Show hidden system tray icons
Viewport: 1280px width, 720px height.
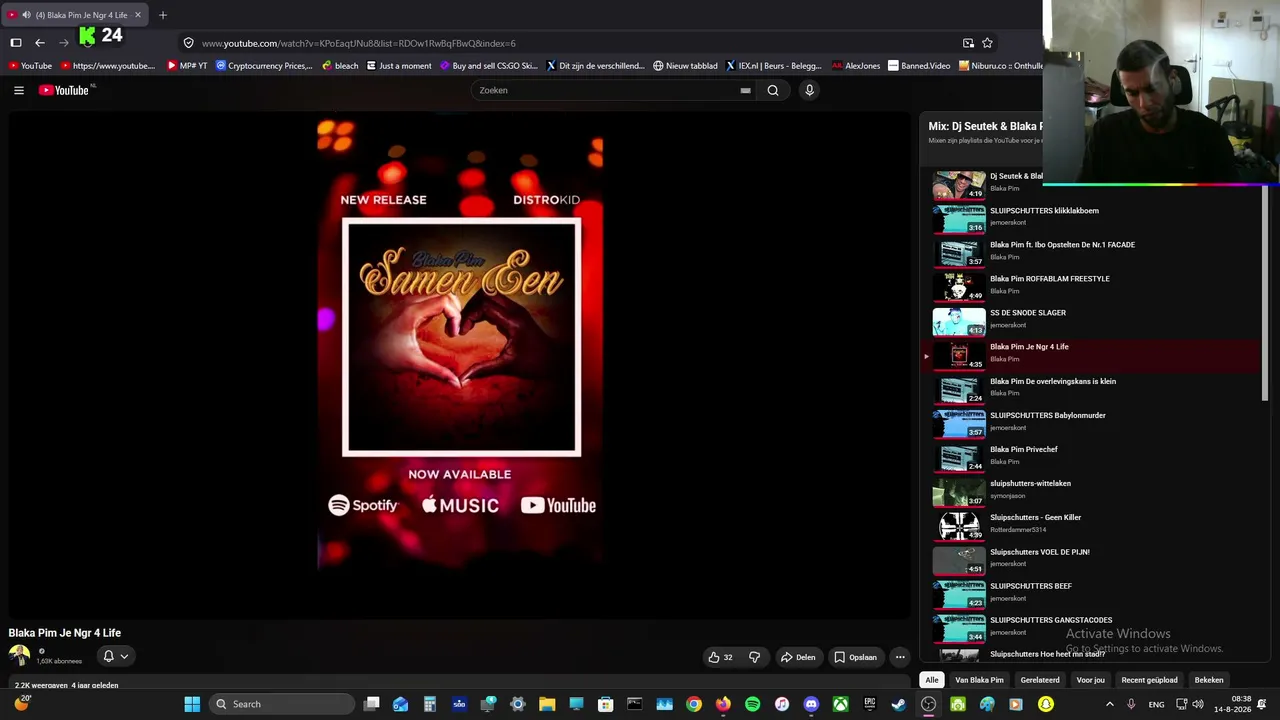click(1109, 704)
